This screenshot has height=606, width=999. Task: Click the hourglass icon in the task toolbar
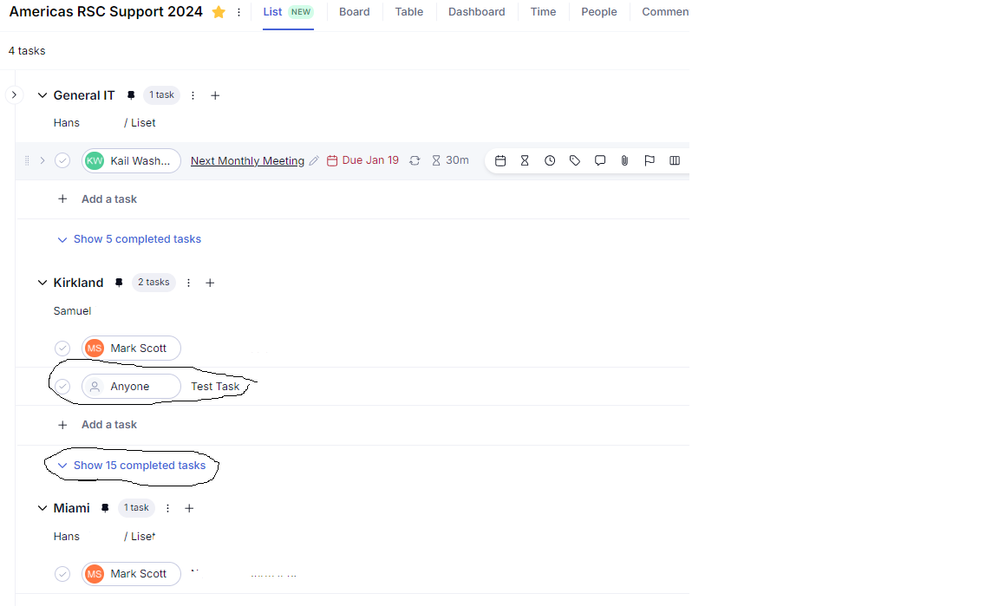(525, 161)
